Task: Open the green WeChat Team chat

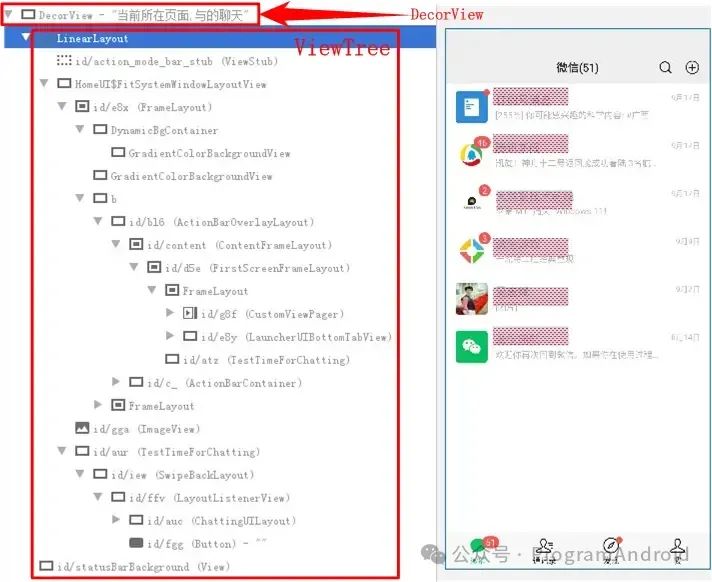Action: (578, 346)
